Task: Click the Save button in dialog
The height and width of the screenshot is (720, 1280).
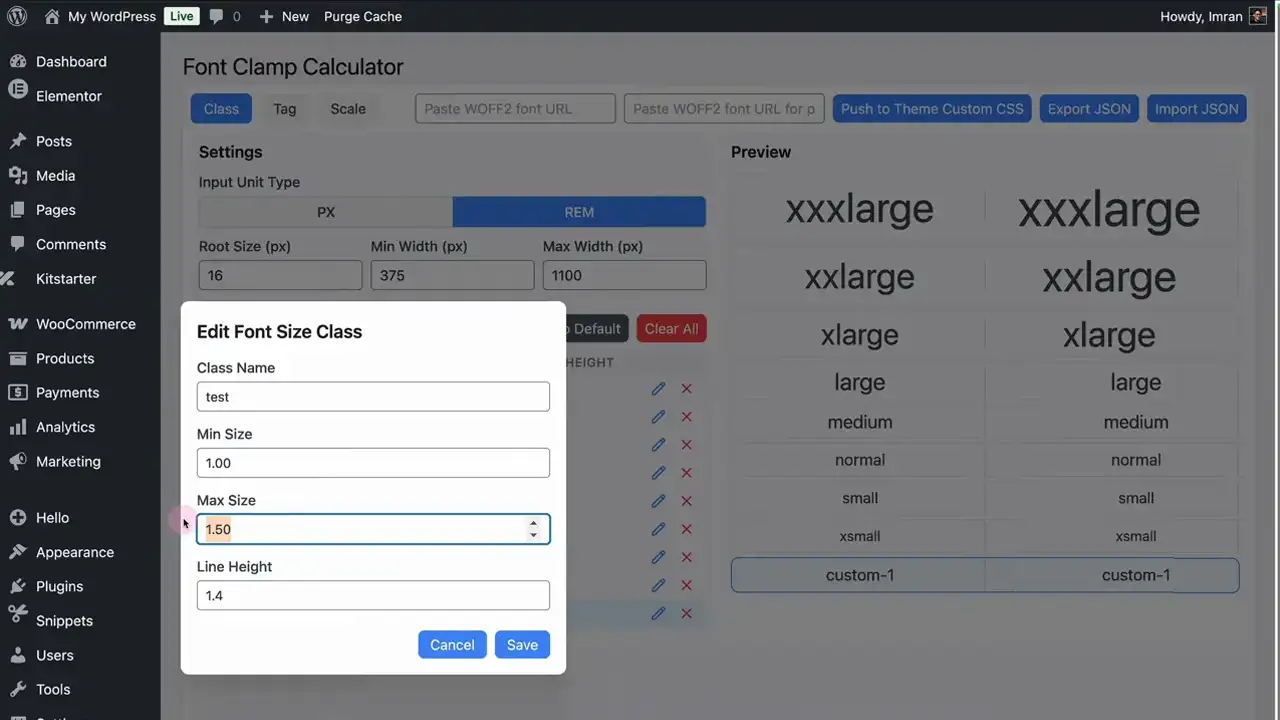Action: [522, 645]
